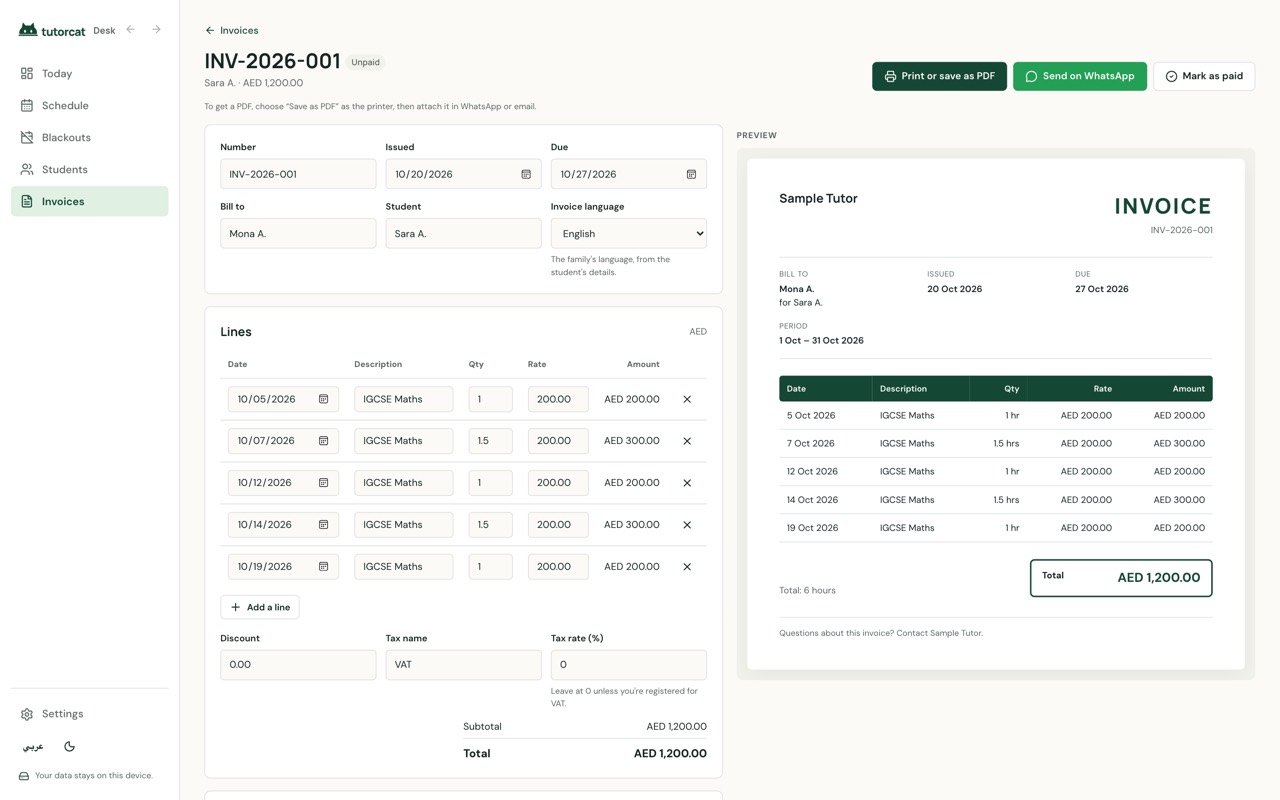
Task: Click Description field of 10/12/2026 line
Action: pos(403,483)
